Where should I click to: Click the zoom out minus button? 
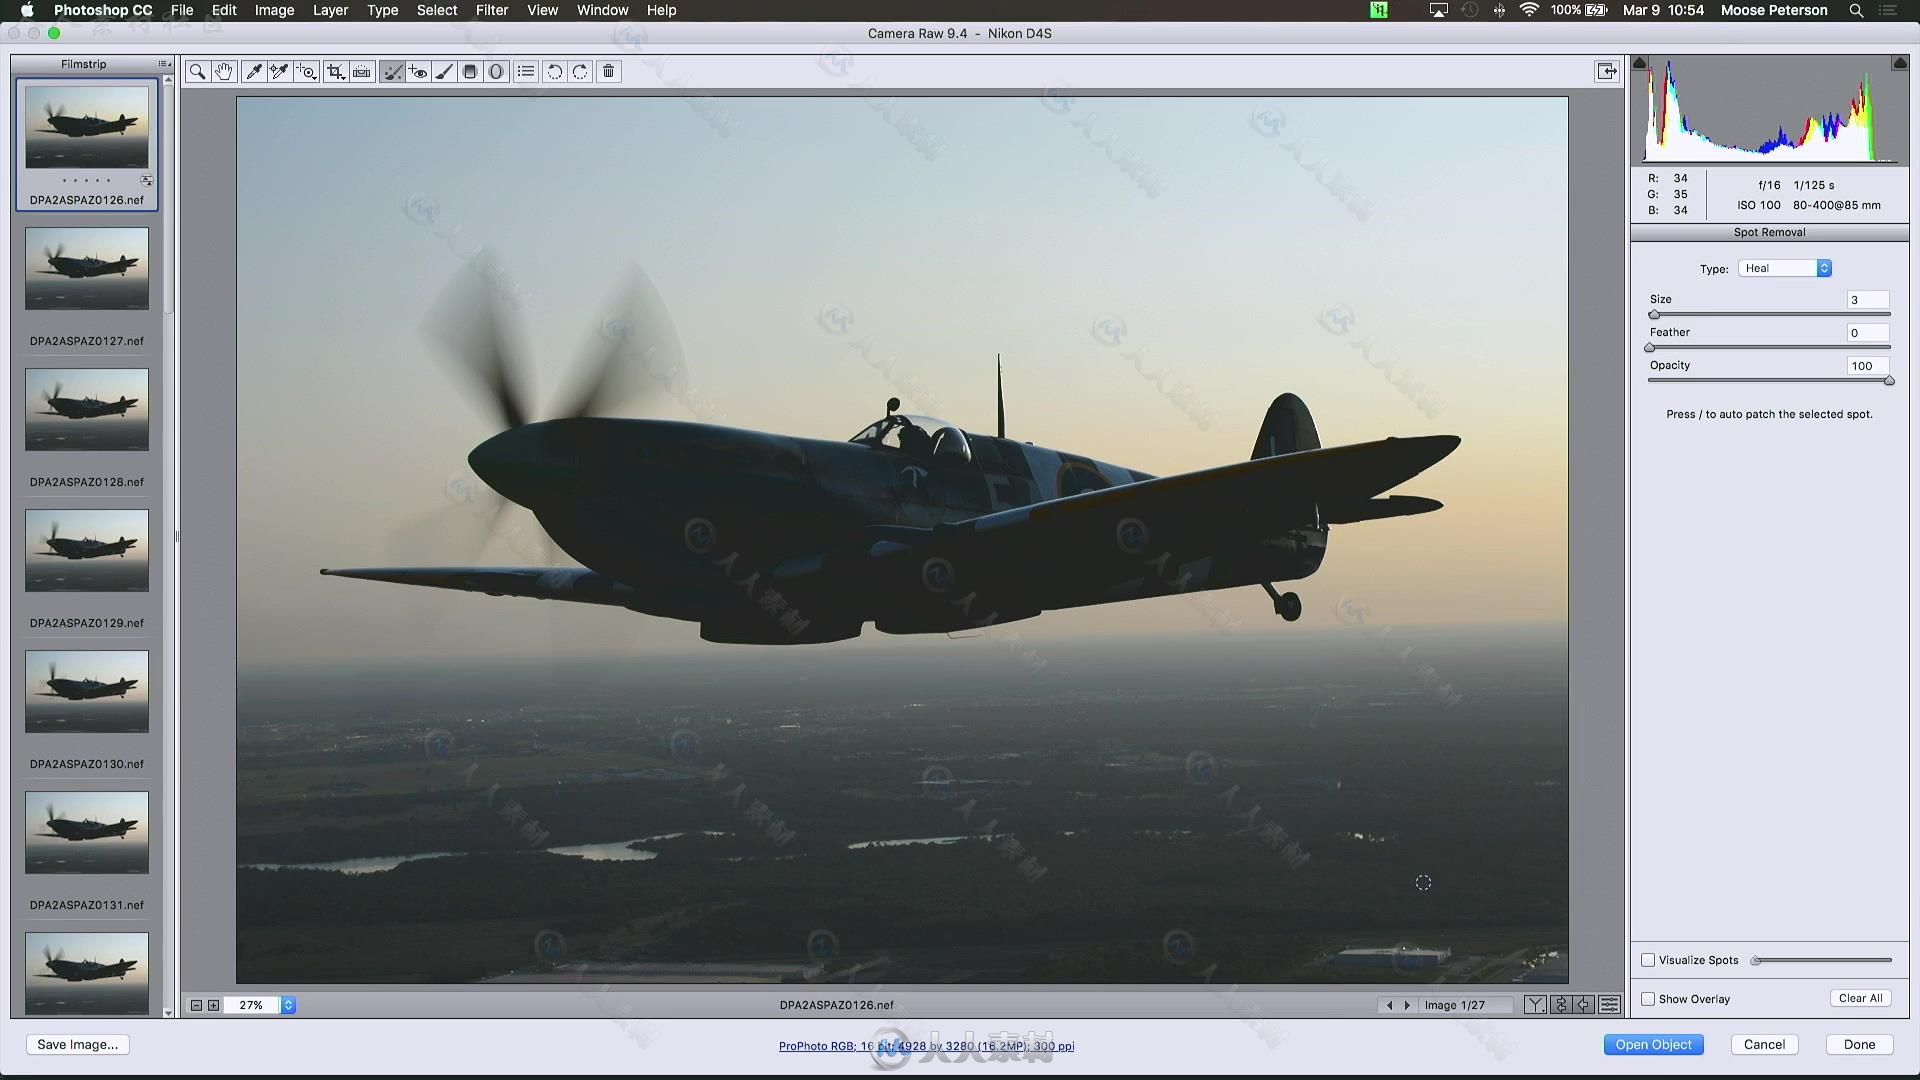coord(197,1005)
